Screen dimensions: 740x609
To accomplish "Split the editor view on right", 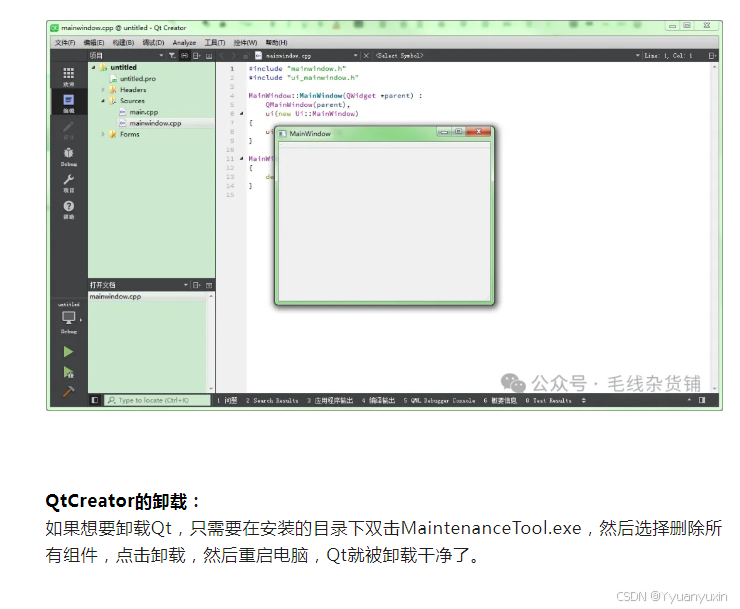I will tap(712, 56).
